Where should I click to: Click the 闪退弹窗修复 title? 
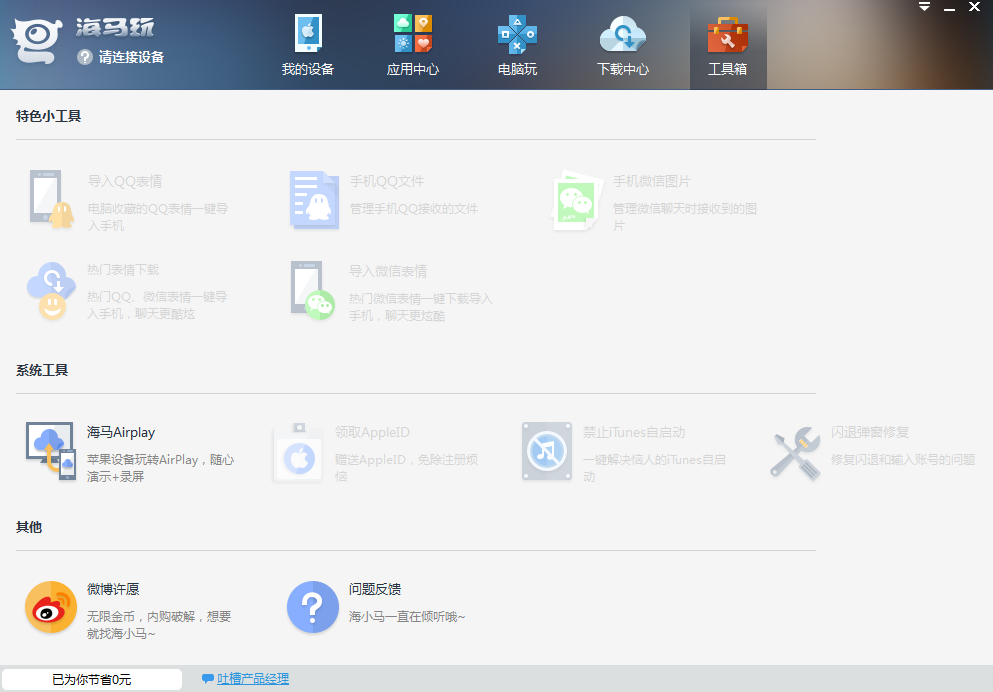(x=870, y=432)
